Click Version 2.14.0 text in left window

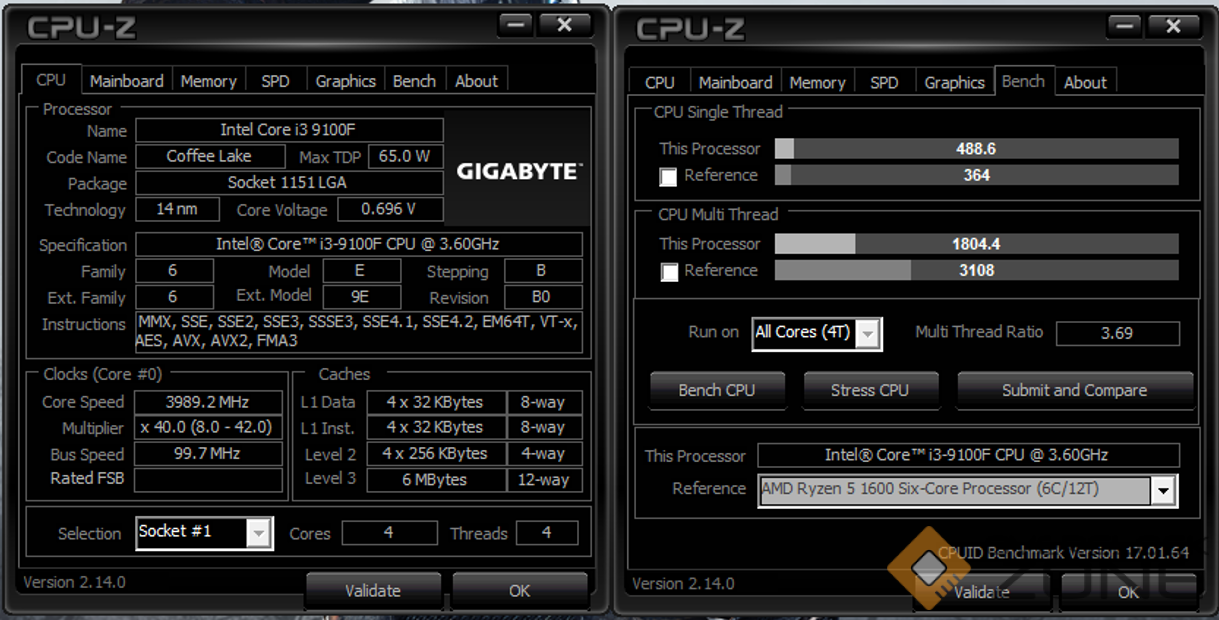74,582
